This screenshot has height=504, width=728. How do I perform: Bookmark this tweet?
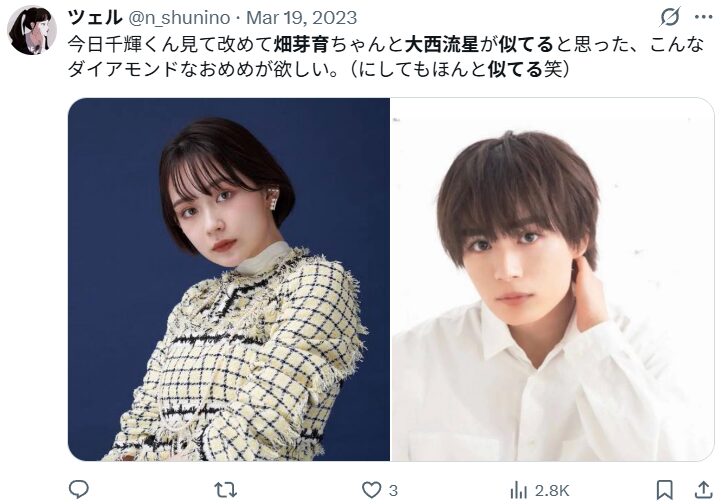(x=664, y=490)
